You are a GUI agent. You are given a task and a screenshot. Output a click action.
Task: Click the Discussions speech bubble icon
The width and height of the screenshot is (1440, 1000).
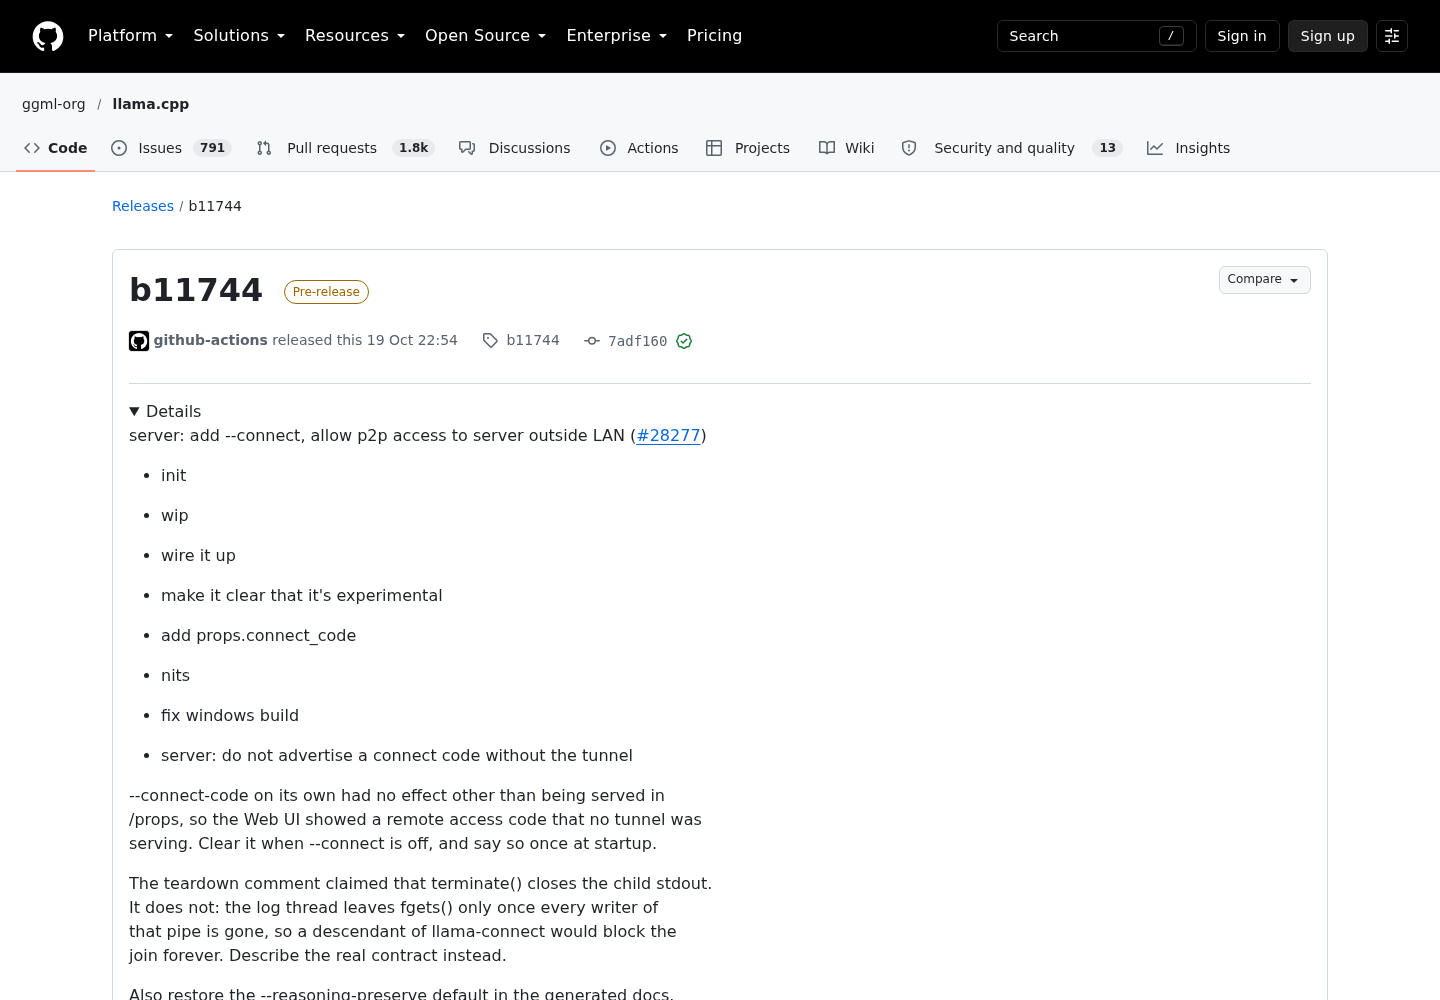(x=467, y=148)
